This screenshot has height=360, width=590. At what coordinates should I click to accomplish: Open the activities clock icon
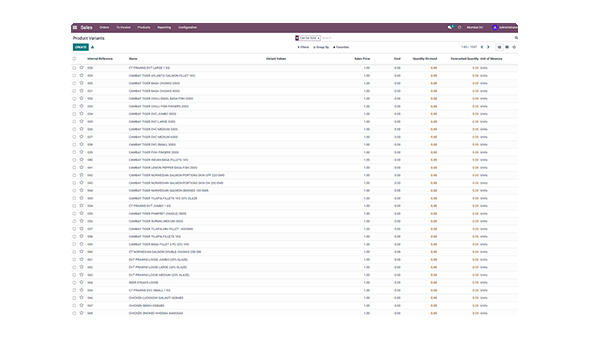[459, 27]
